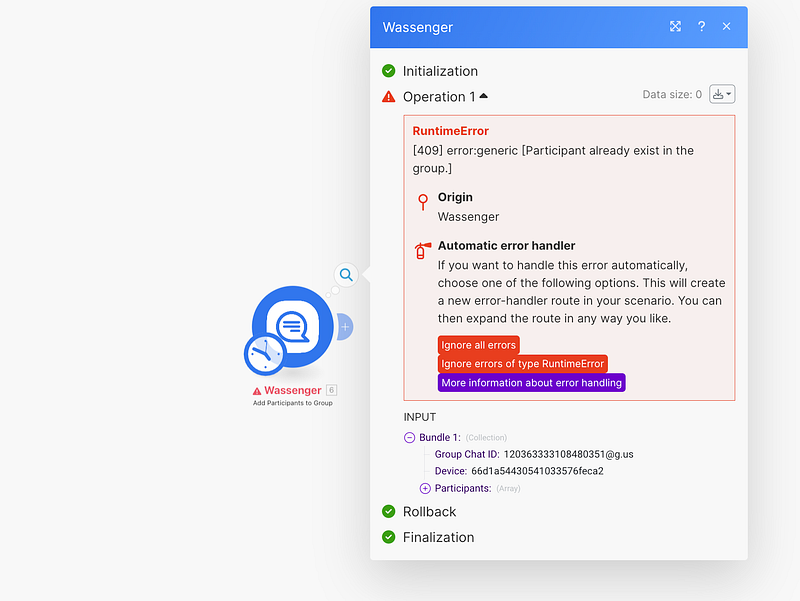This screenshot has height=601, width=800.
Task: Click the plus button beside Wassenger module
Action: tap(345, 326)
